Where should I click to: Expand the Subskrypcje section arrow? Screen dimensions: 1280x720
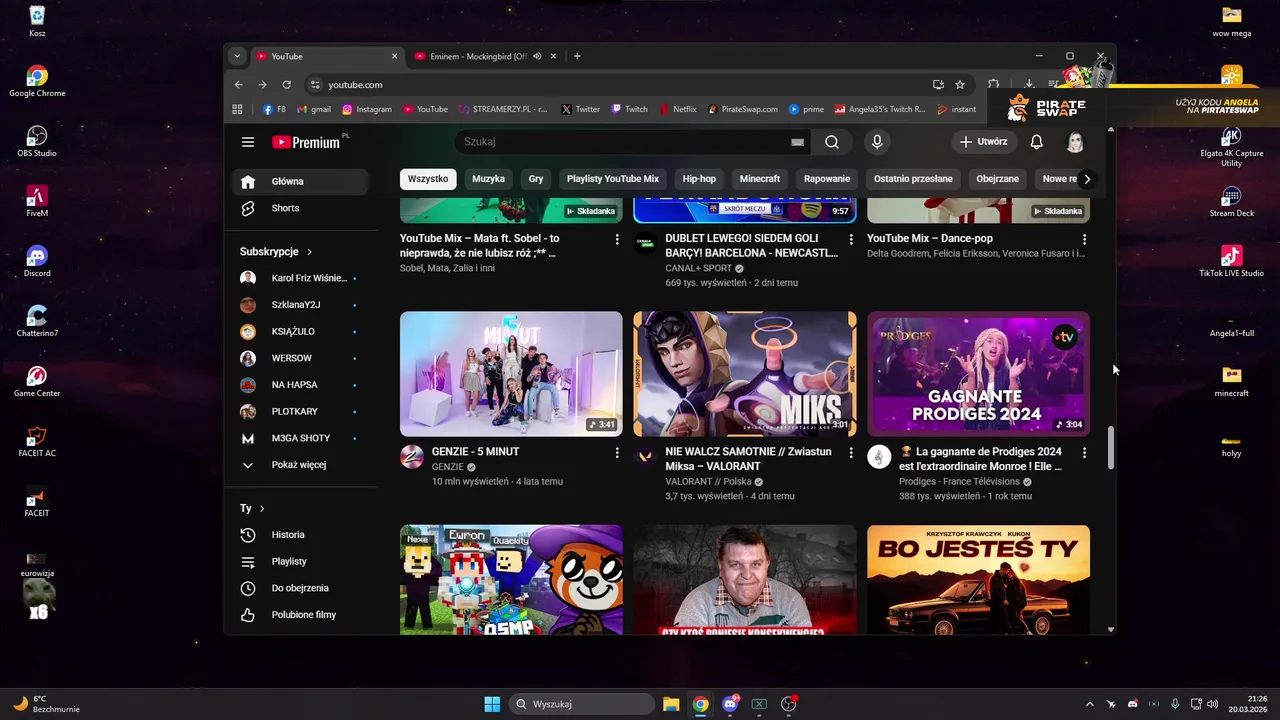click(x=309, y=252)
